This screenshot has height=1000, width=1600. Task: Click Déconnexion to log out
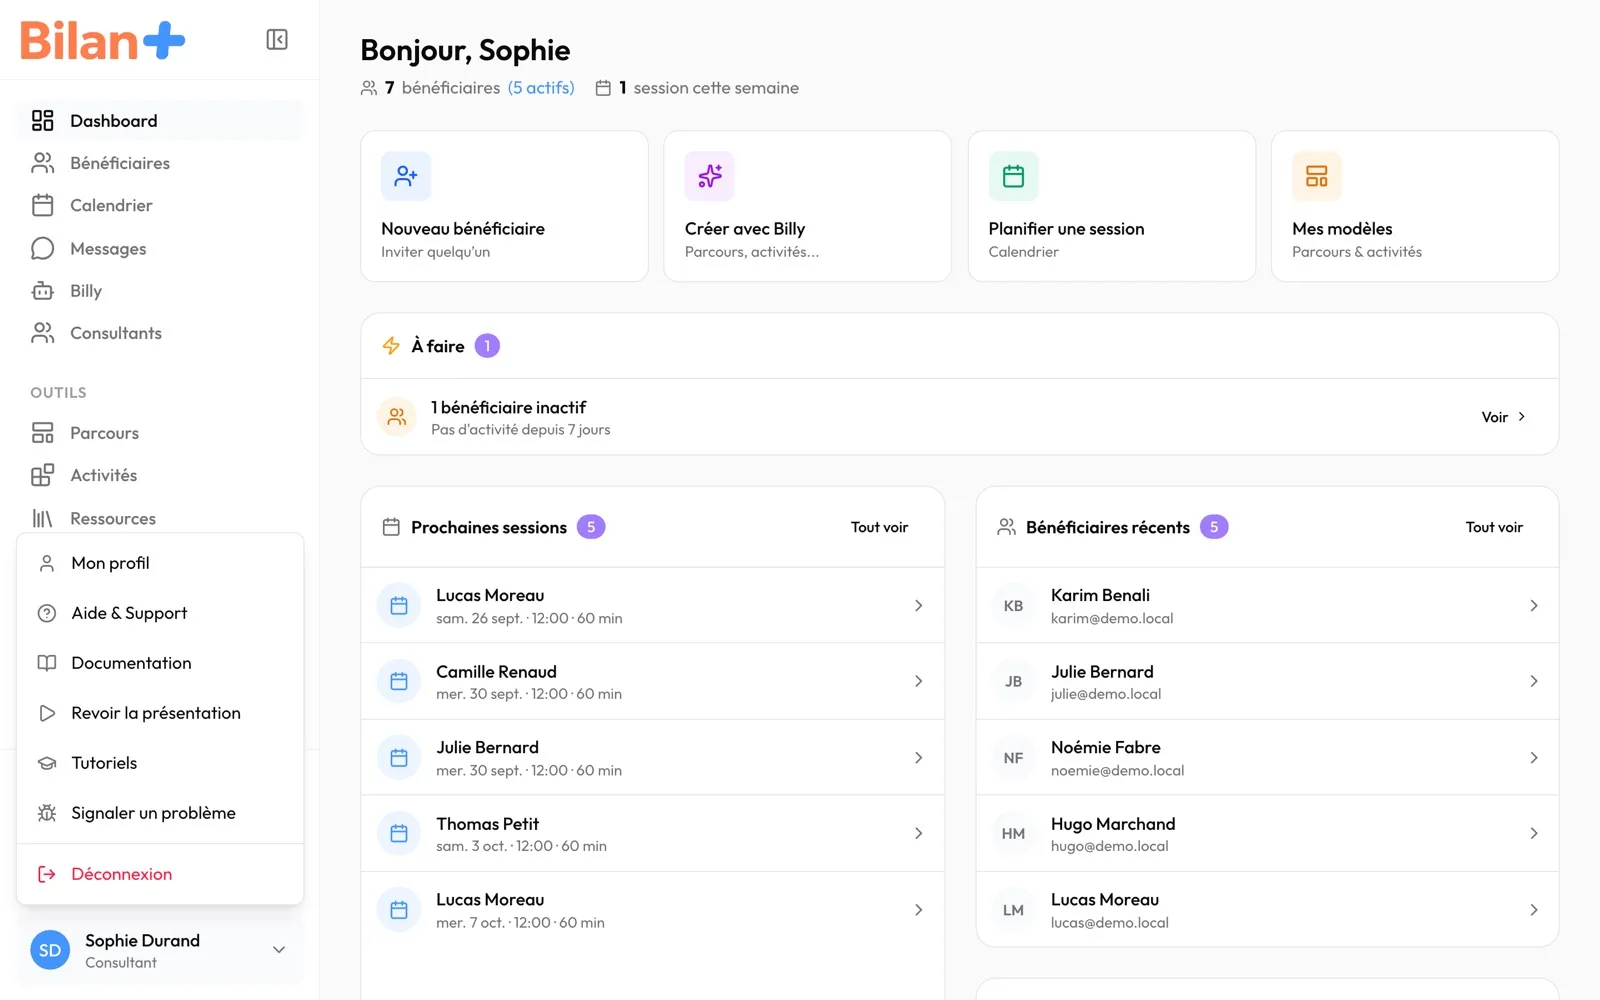160,874
